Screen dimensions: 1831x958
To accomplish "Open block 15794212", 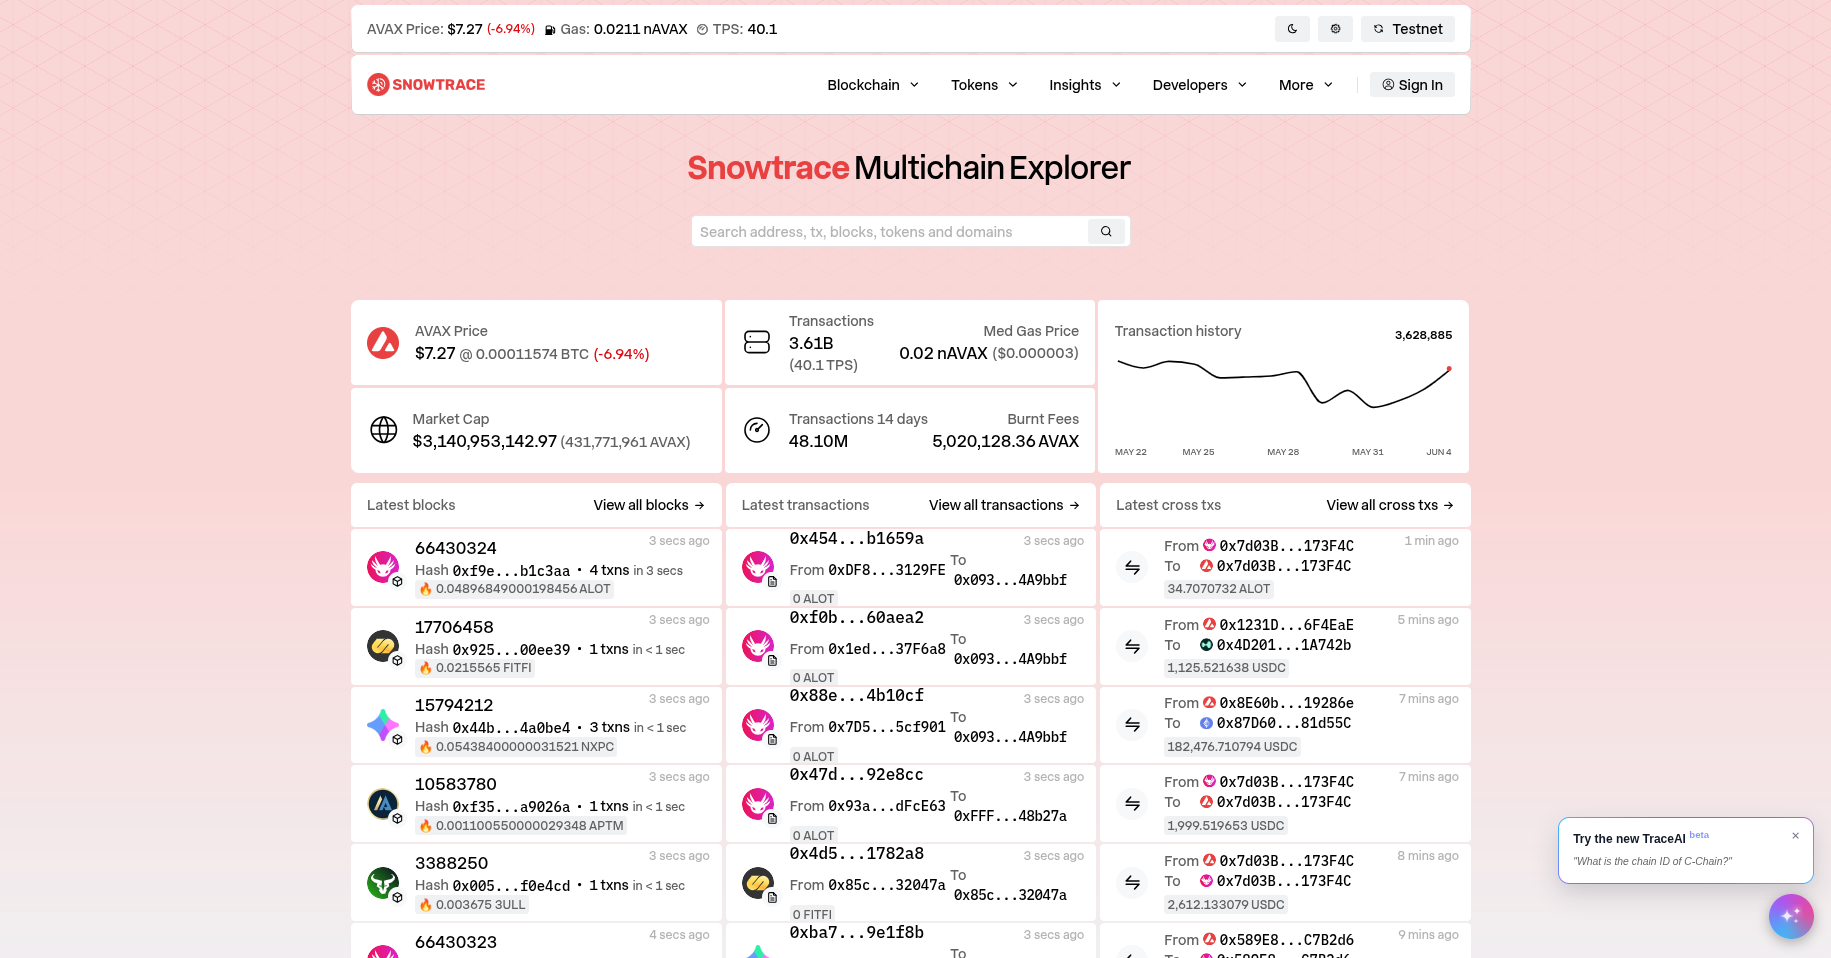I will click(454, 705).
